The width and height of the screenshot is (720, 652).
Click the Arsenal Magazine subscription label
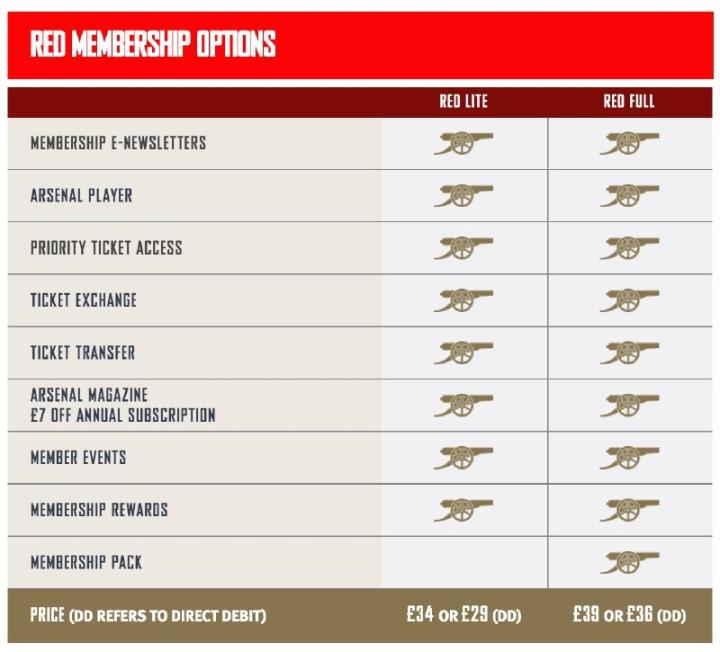[122, 405]
